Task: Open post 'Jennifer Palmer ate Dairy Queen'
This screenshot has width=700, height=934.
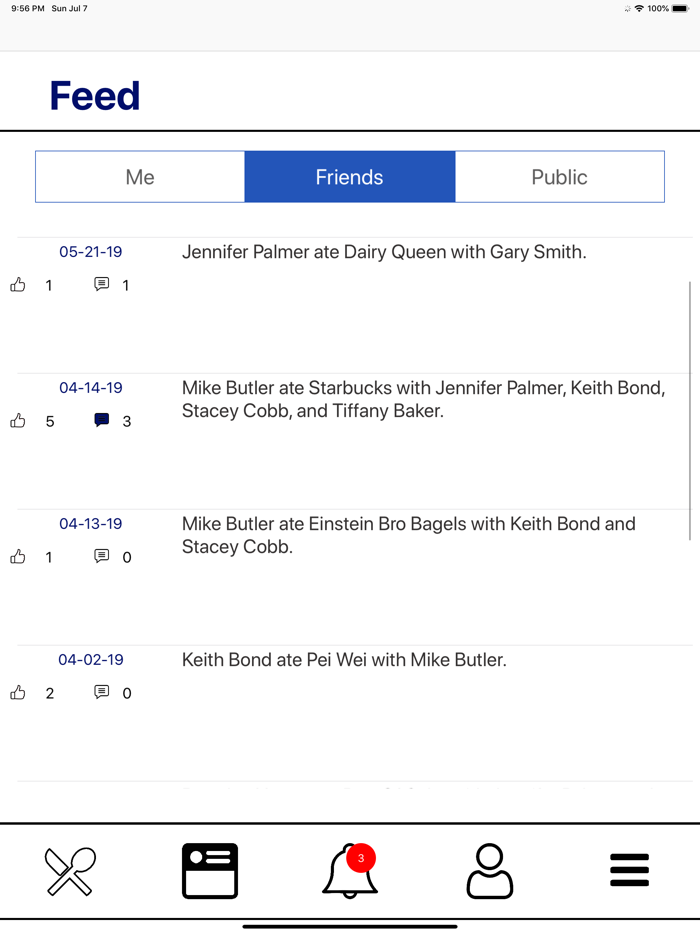Action: pyautogui.click(x=384, y=253)
